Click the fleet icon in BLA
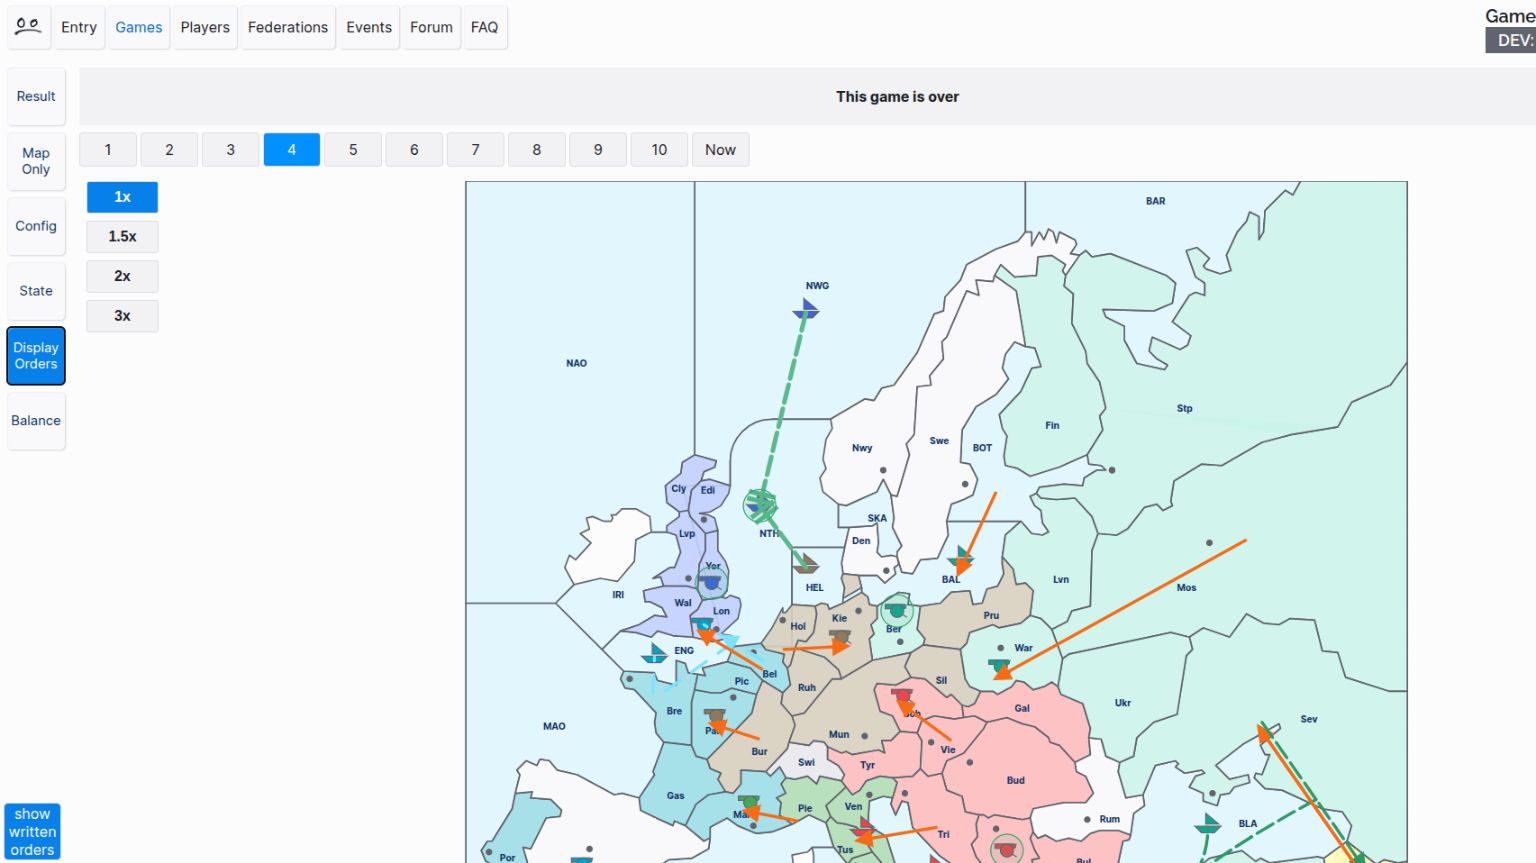Image resolution: width=1536 pixels, height=863 pixels. coord(1209,824)
